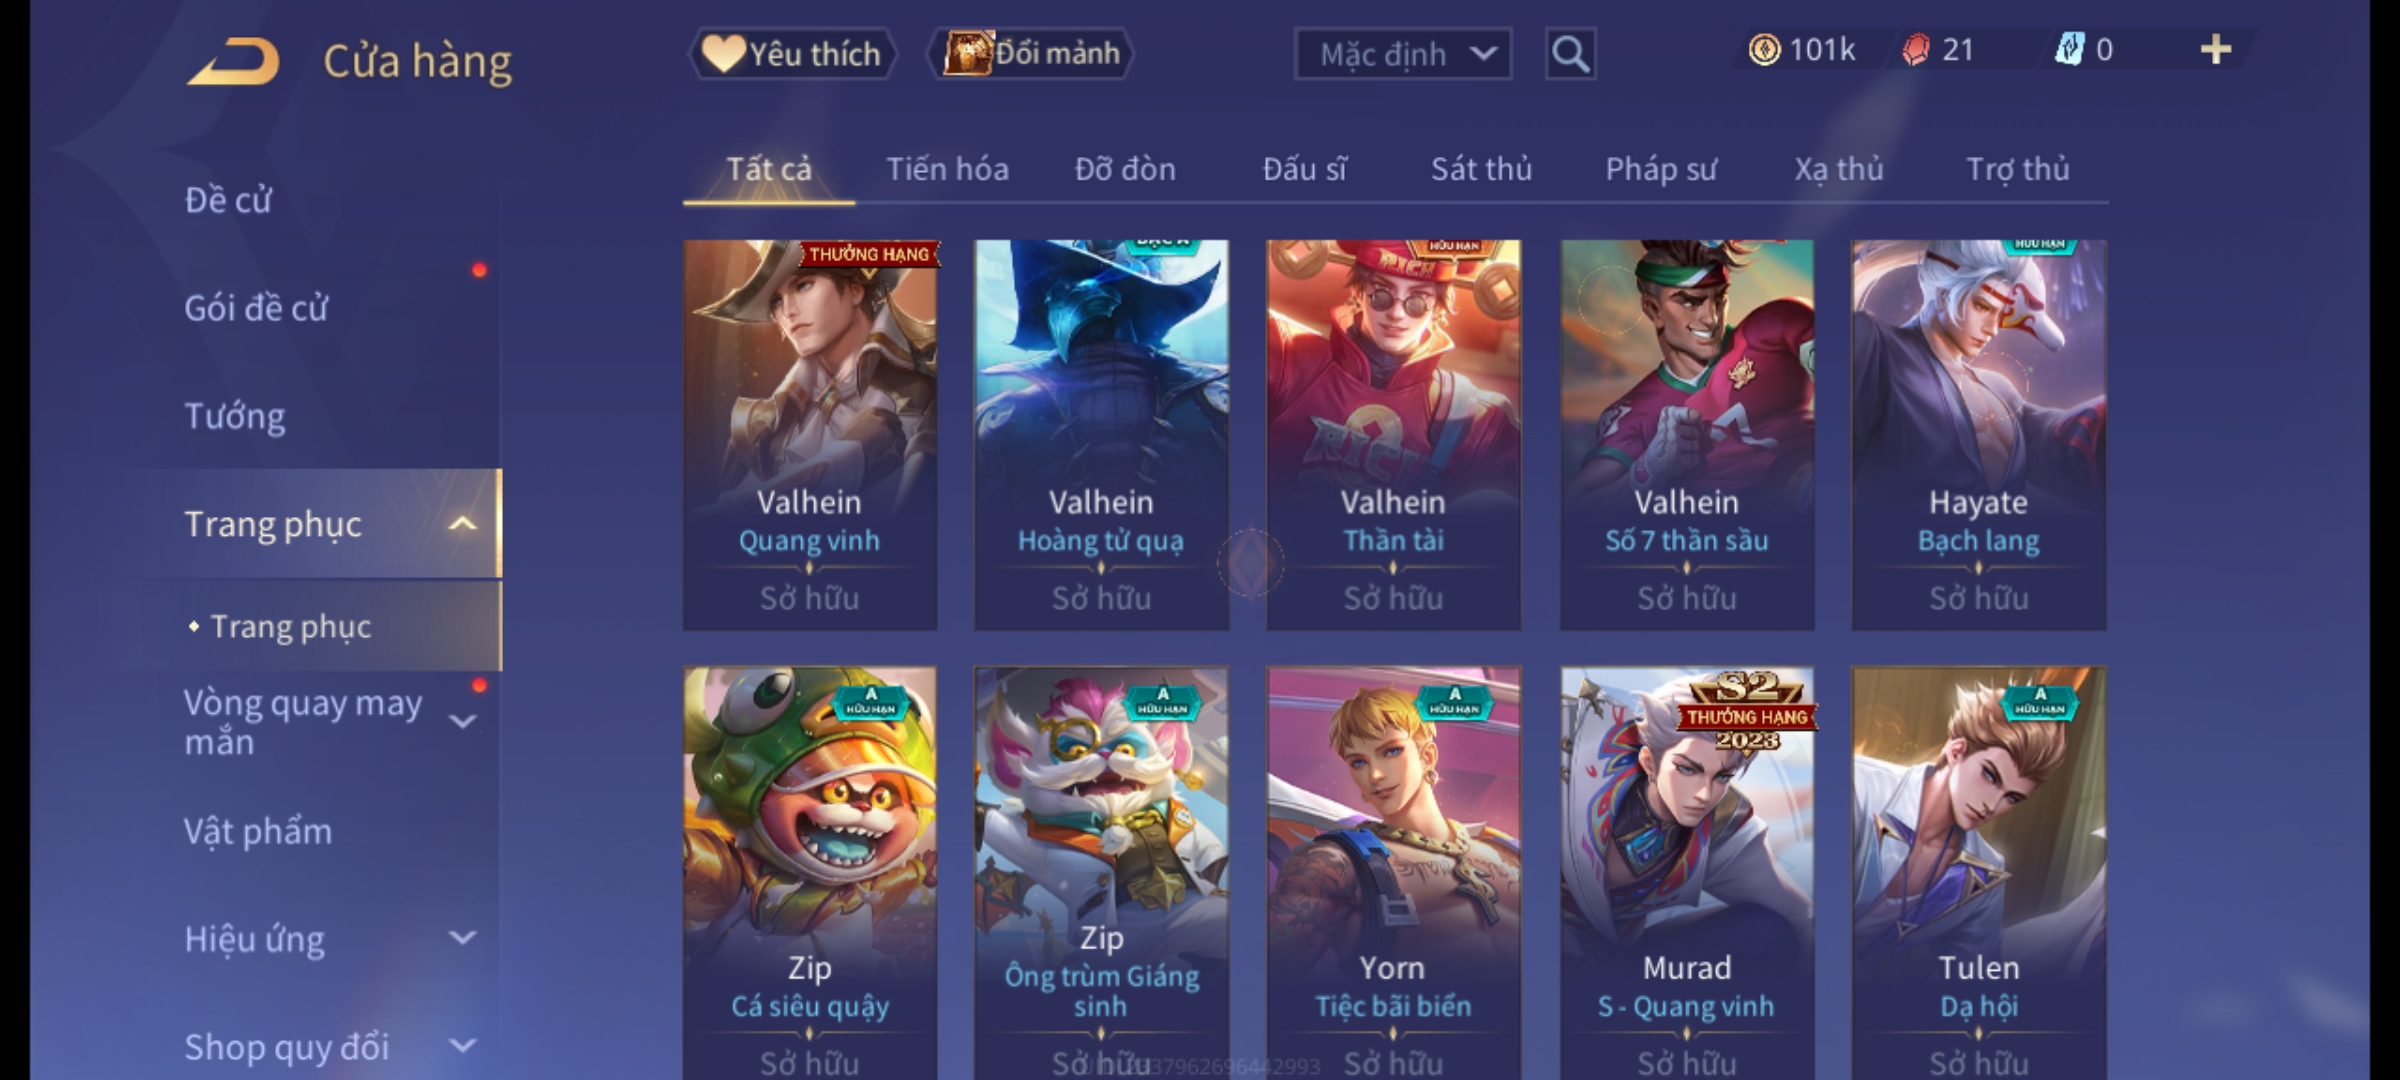This screenshot has width=2400, height=1080.
Task: Switch to the Sát thủ tab
Action: tap(1481, 169)
